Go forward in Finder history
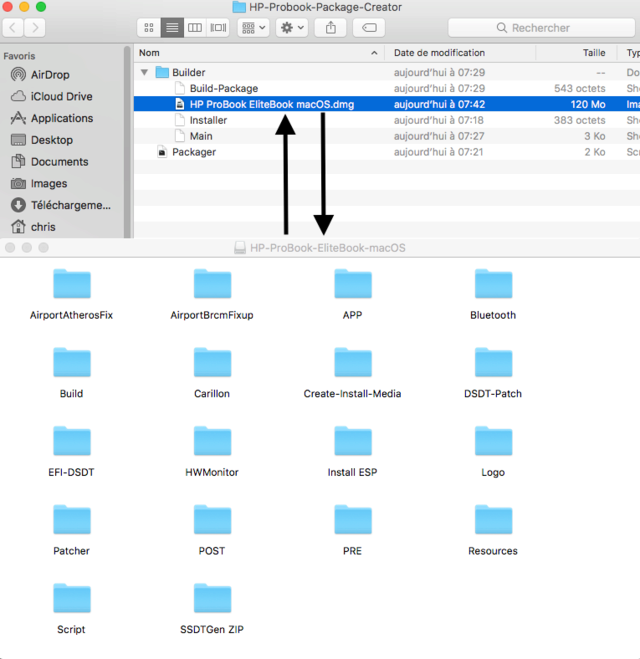 pyautogui.click(x=35, y=28)
